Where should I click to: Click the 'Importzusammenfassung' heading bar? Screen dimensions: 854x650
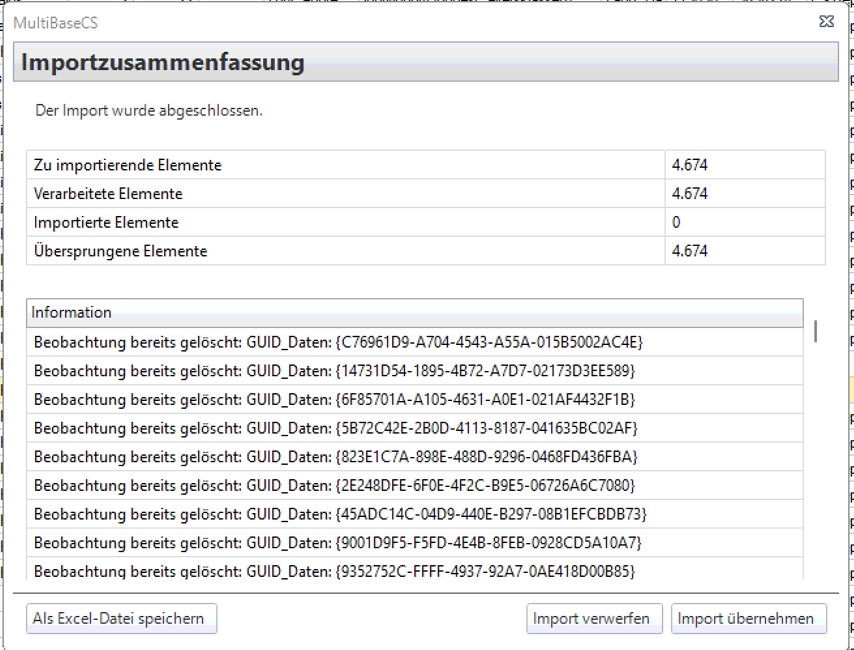(x=427, y=63)
